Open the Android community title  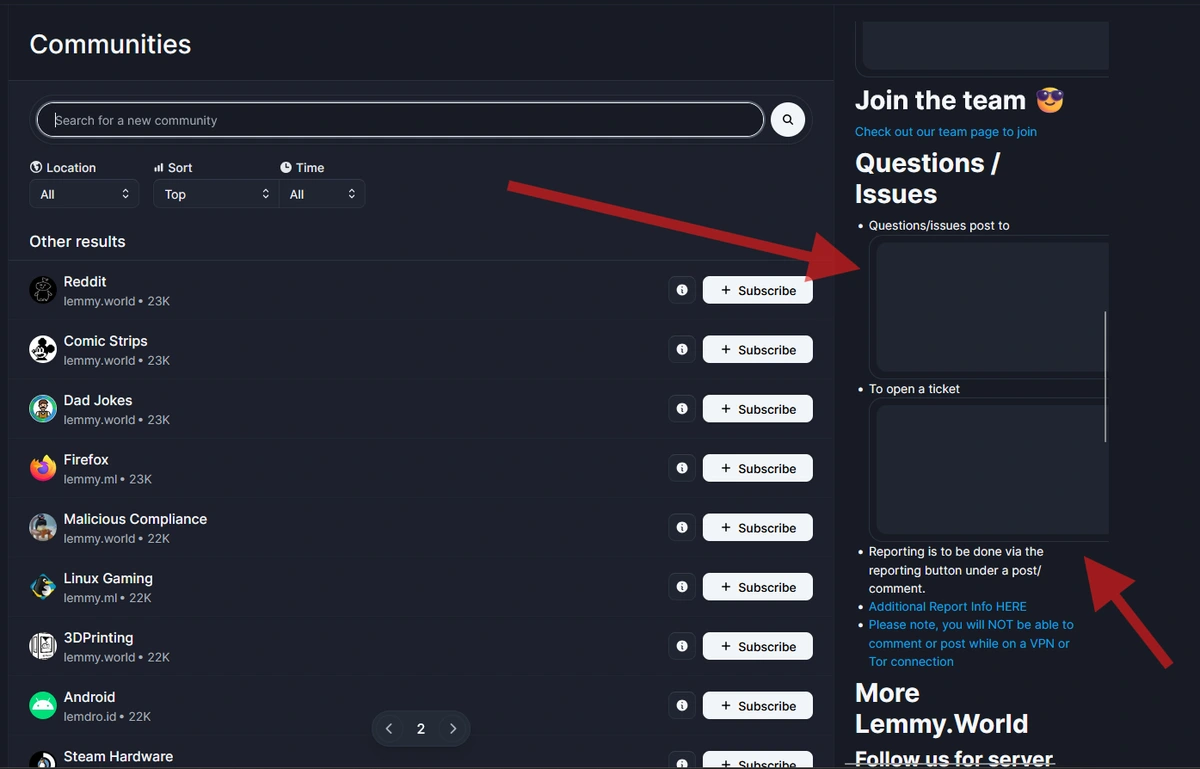89,697
